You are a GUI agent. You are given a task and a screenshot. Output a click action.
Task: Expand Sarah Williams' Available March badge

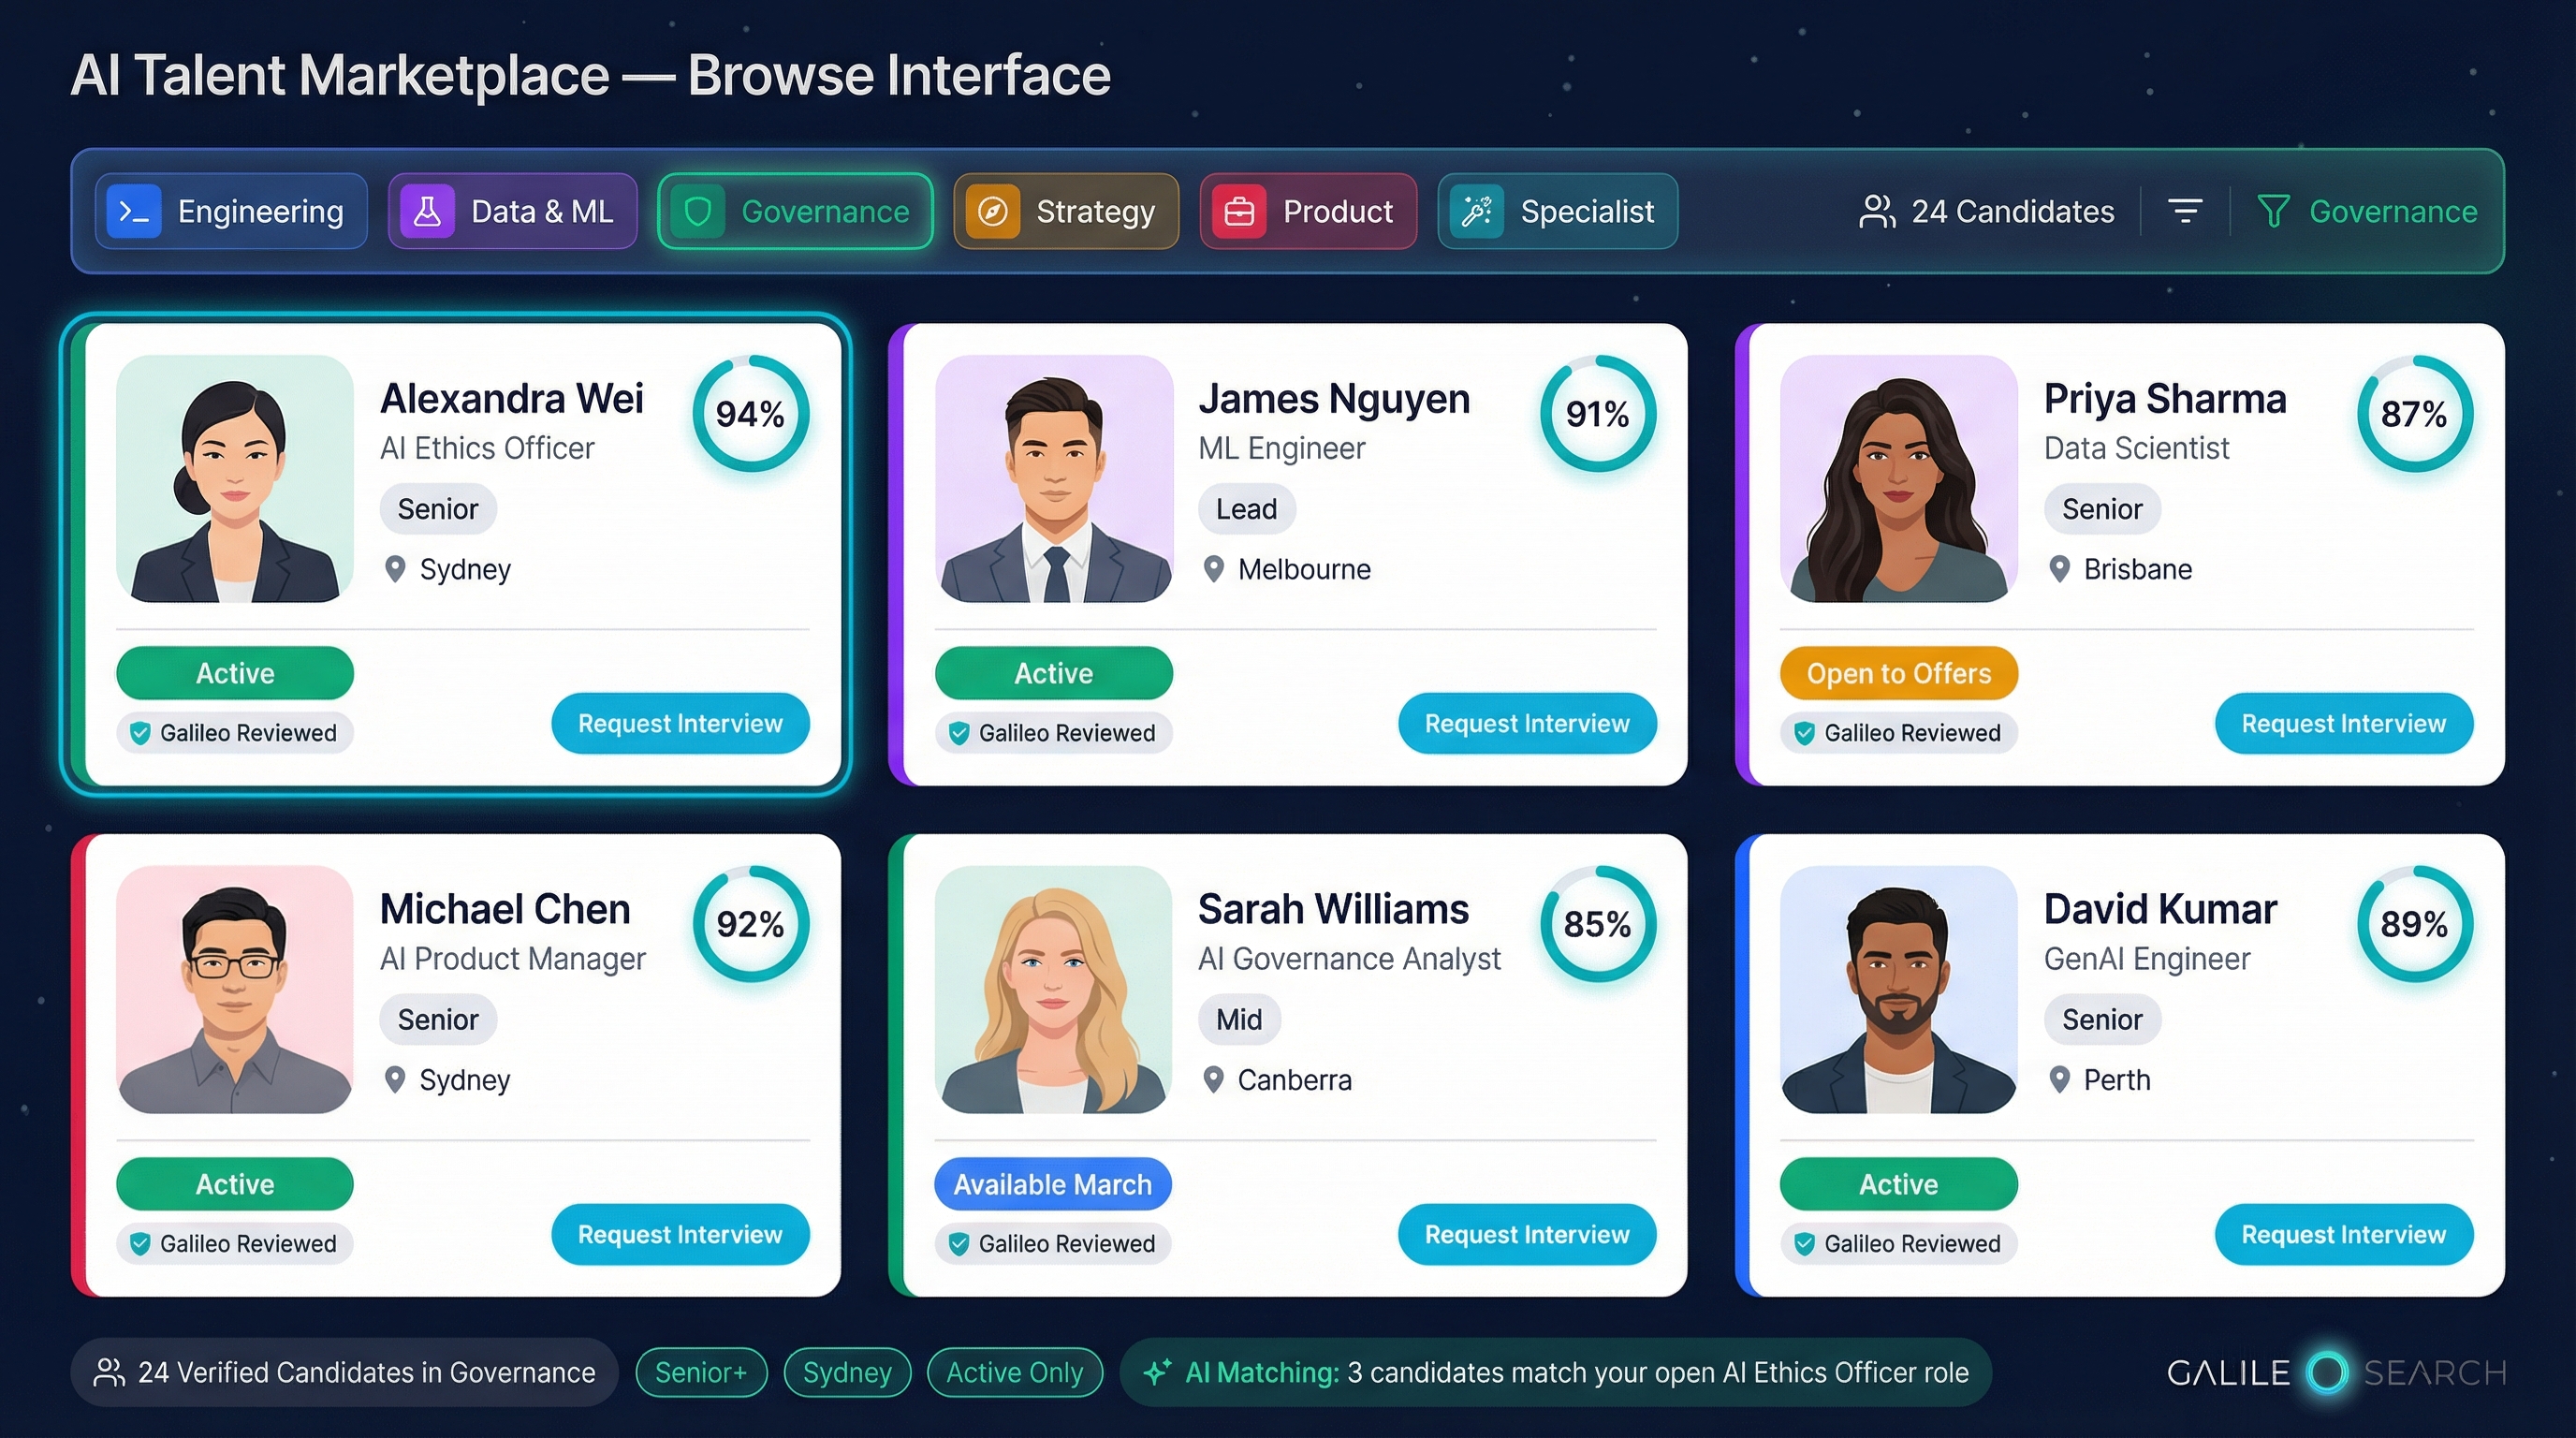tap(1052, 1184)
